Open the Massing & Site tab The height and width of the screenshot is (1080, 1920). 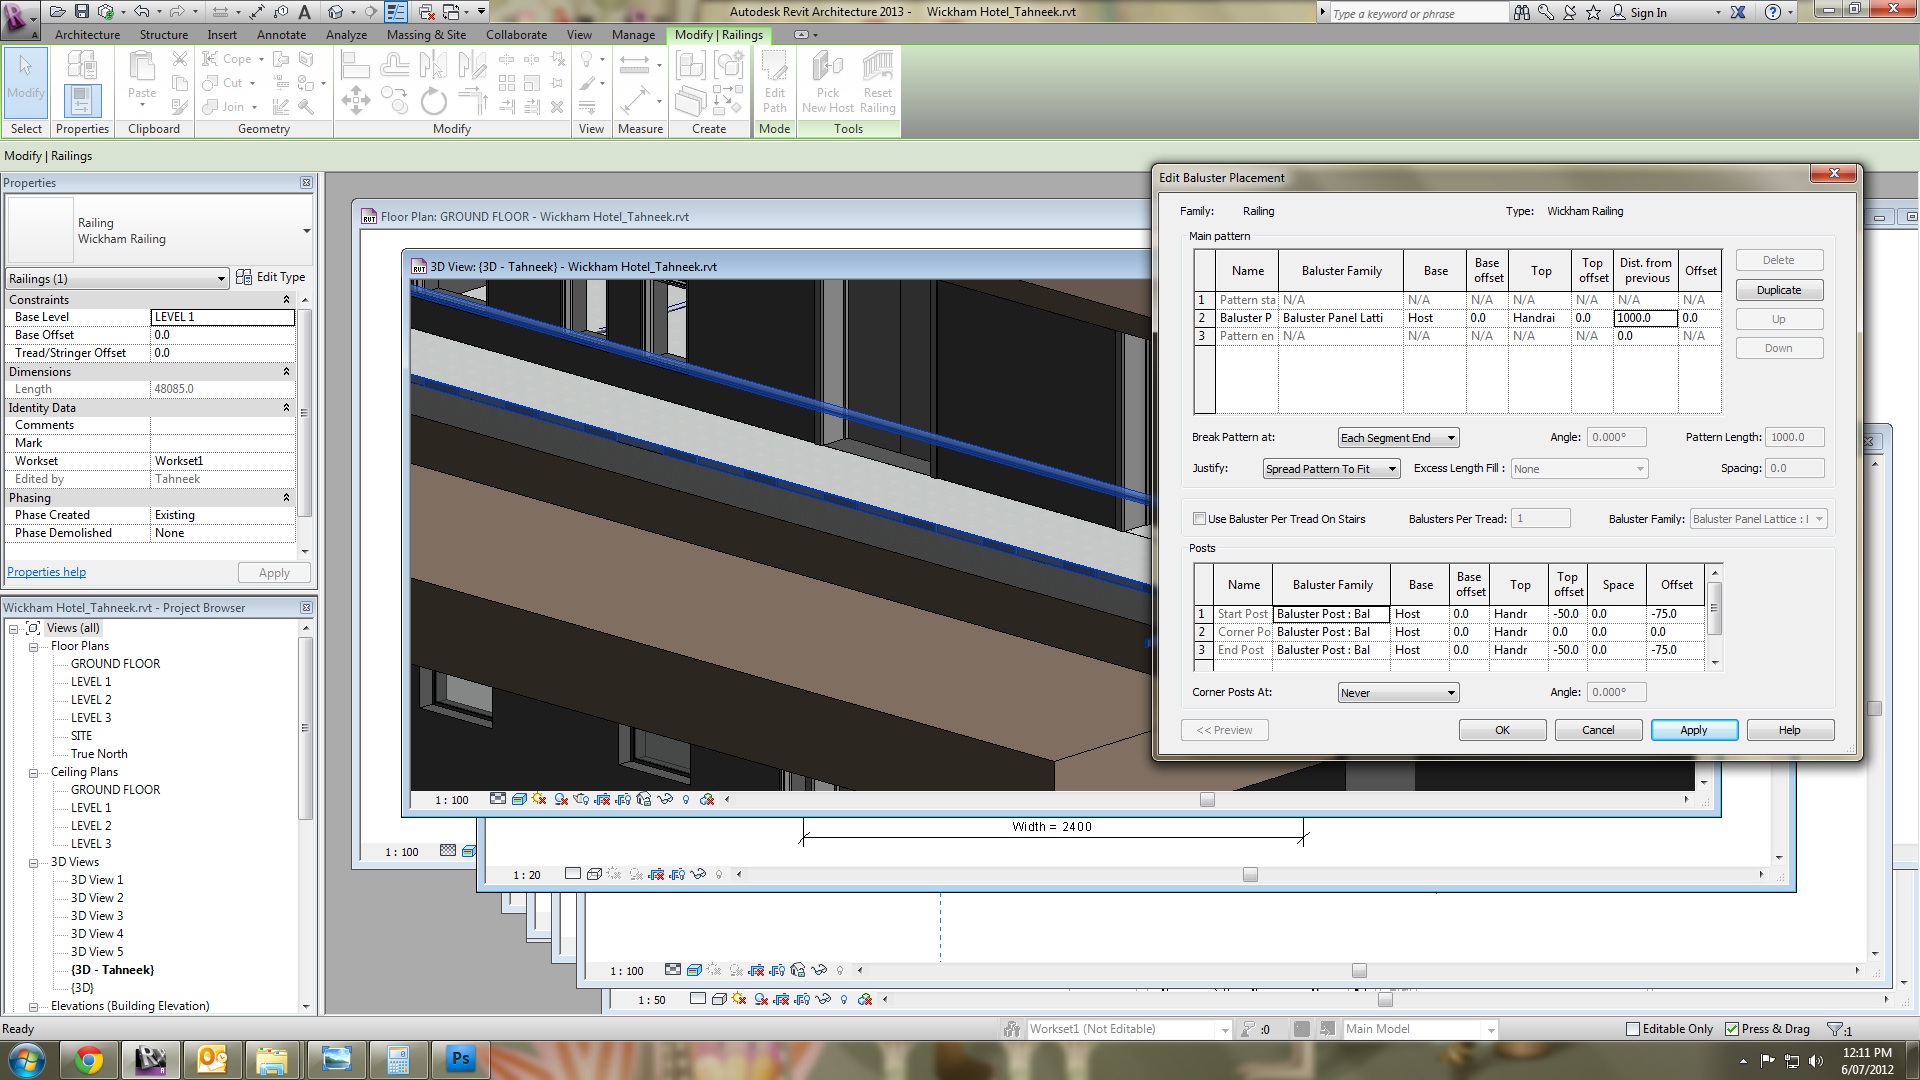426,34
